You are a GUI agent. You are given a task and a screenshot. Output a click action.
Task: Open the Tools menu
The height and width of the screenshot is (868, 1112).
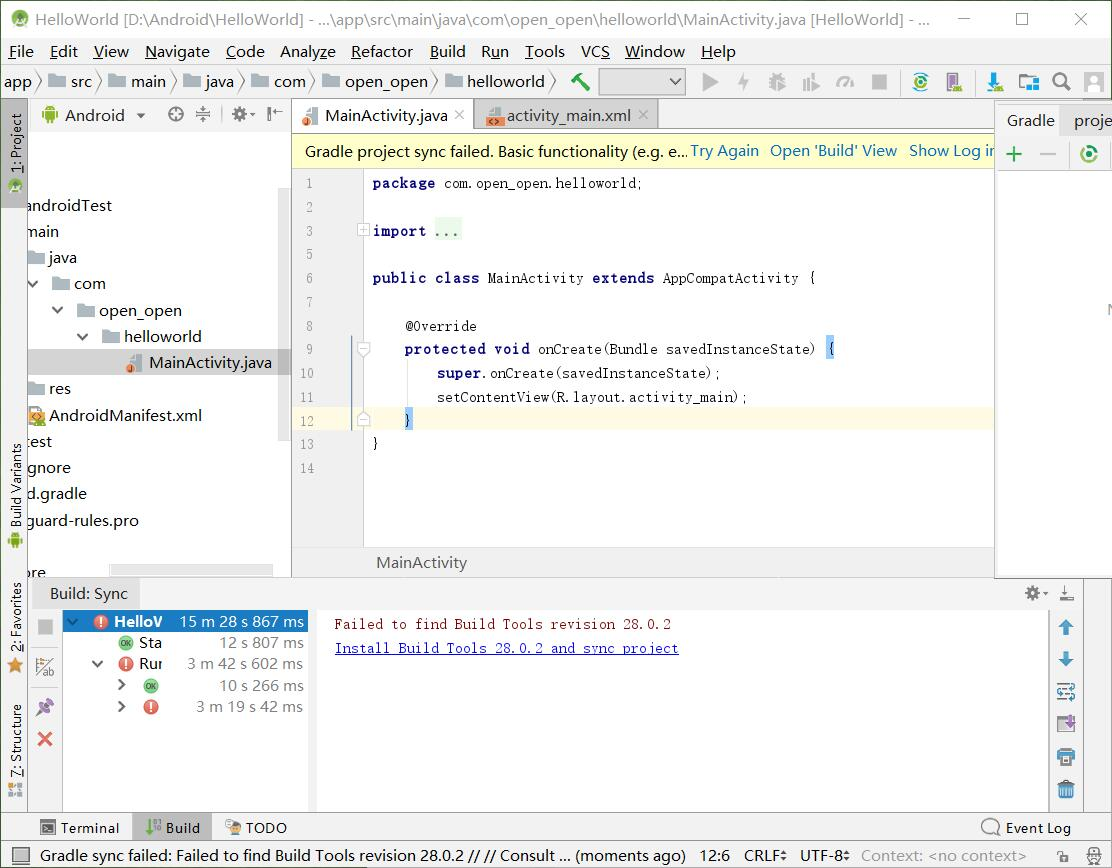[x=545, y=52]
